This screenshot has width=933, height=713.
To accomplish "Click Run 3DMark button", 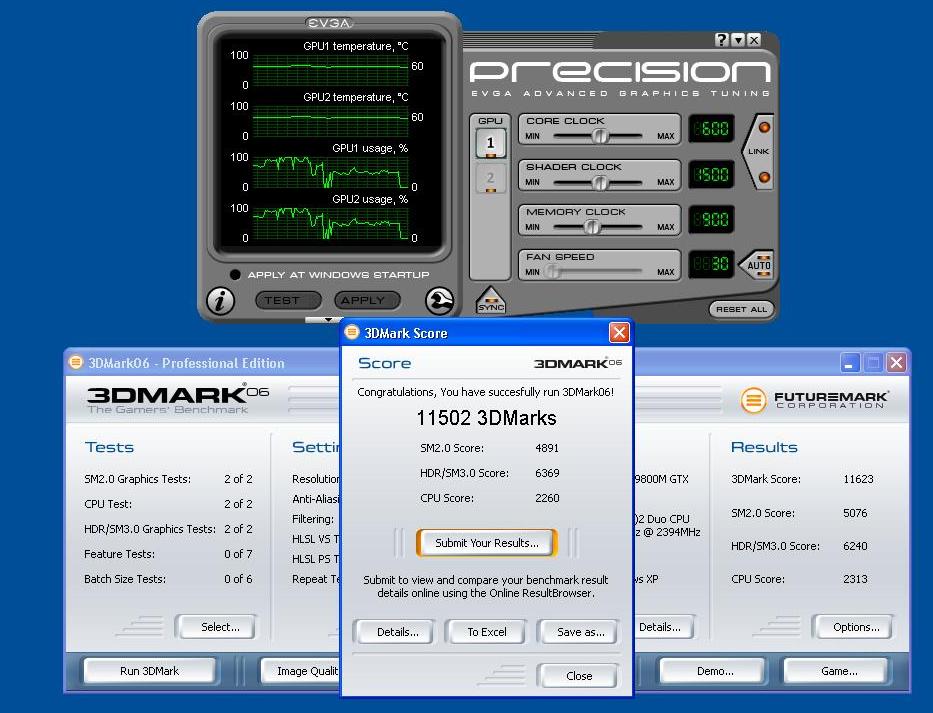I will [x=149, y=671].
